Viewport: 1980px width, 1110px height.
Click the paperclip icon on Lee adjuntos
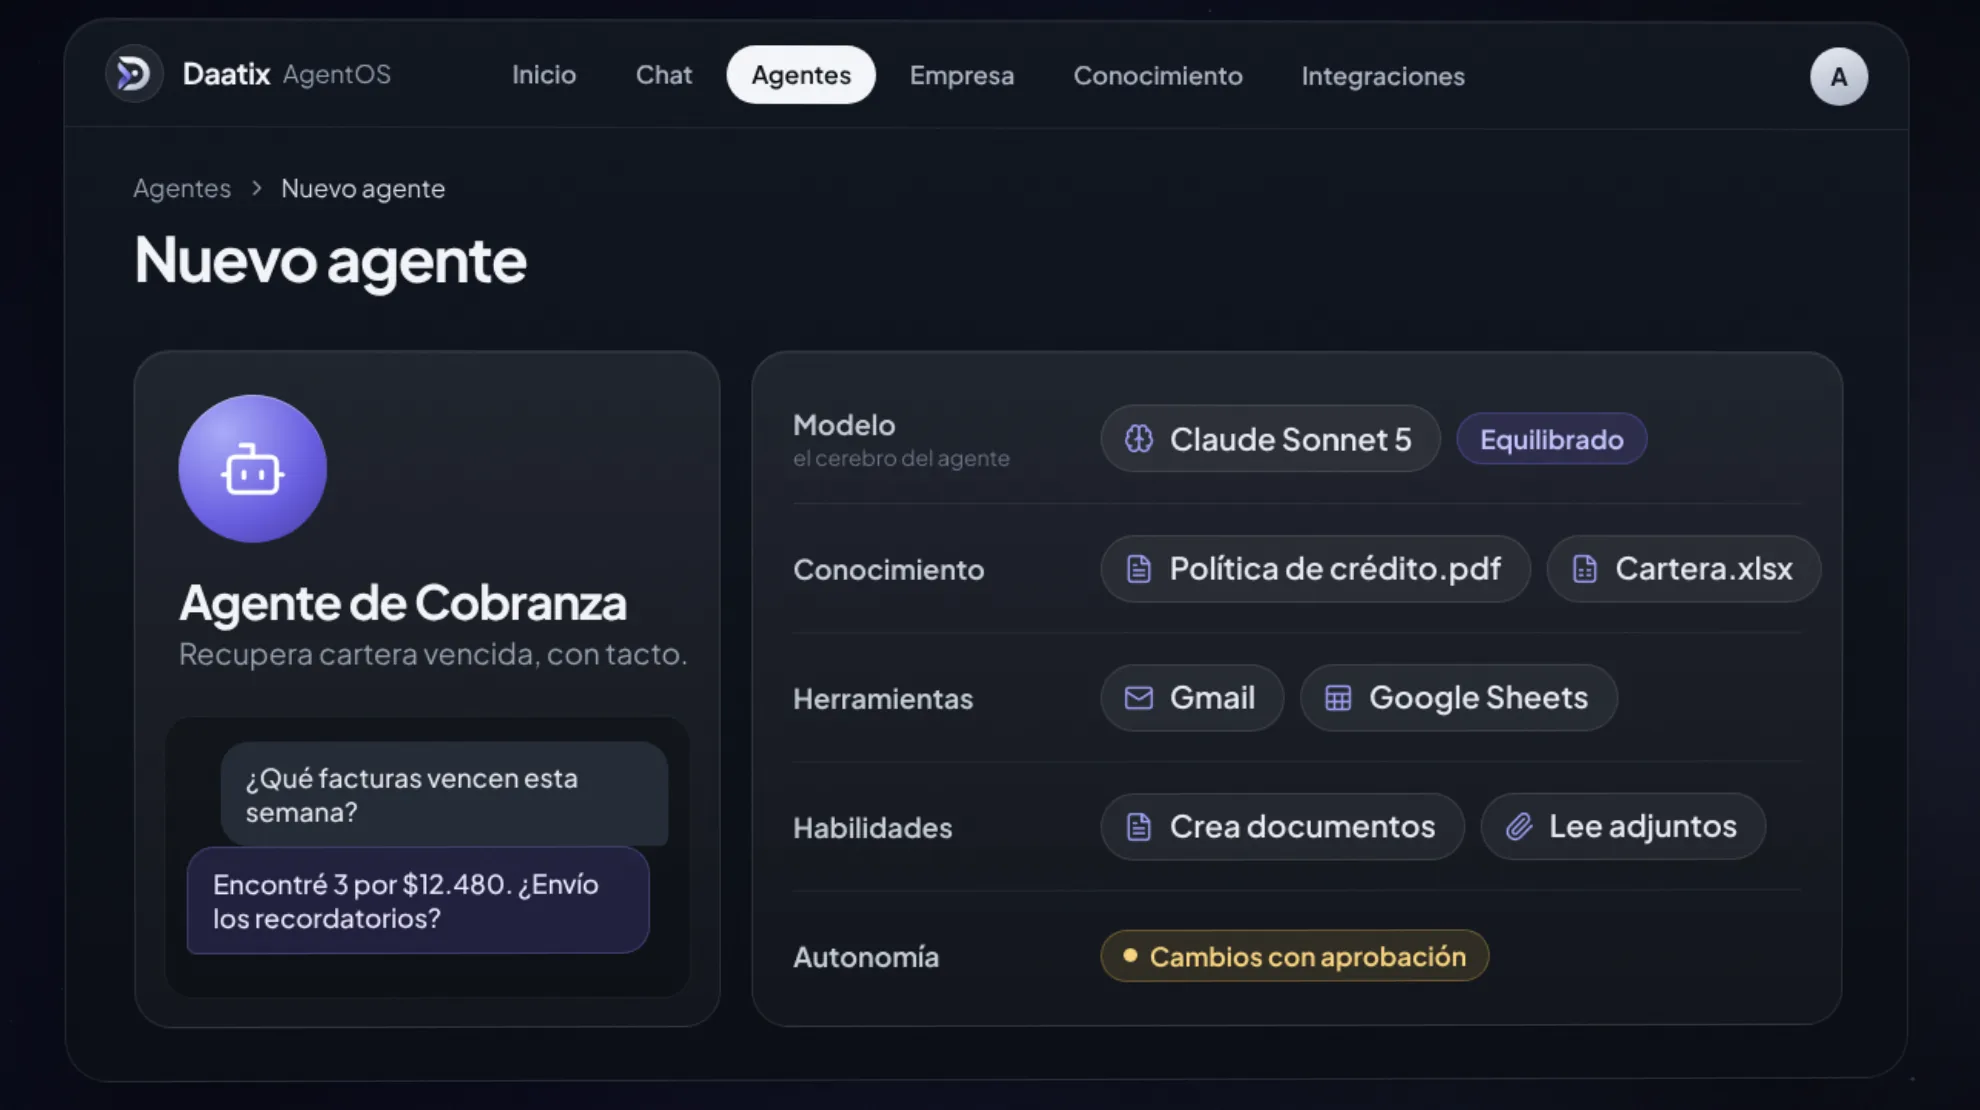coord(1519,827)
